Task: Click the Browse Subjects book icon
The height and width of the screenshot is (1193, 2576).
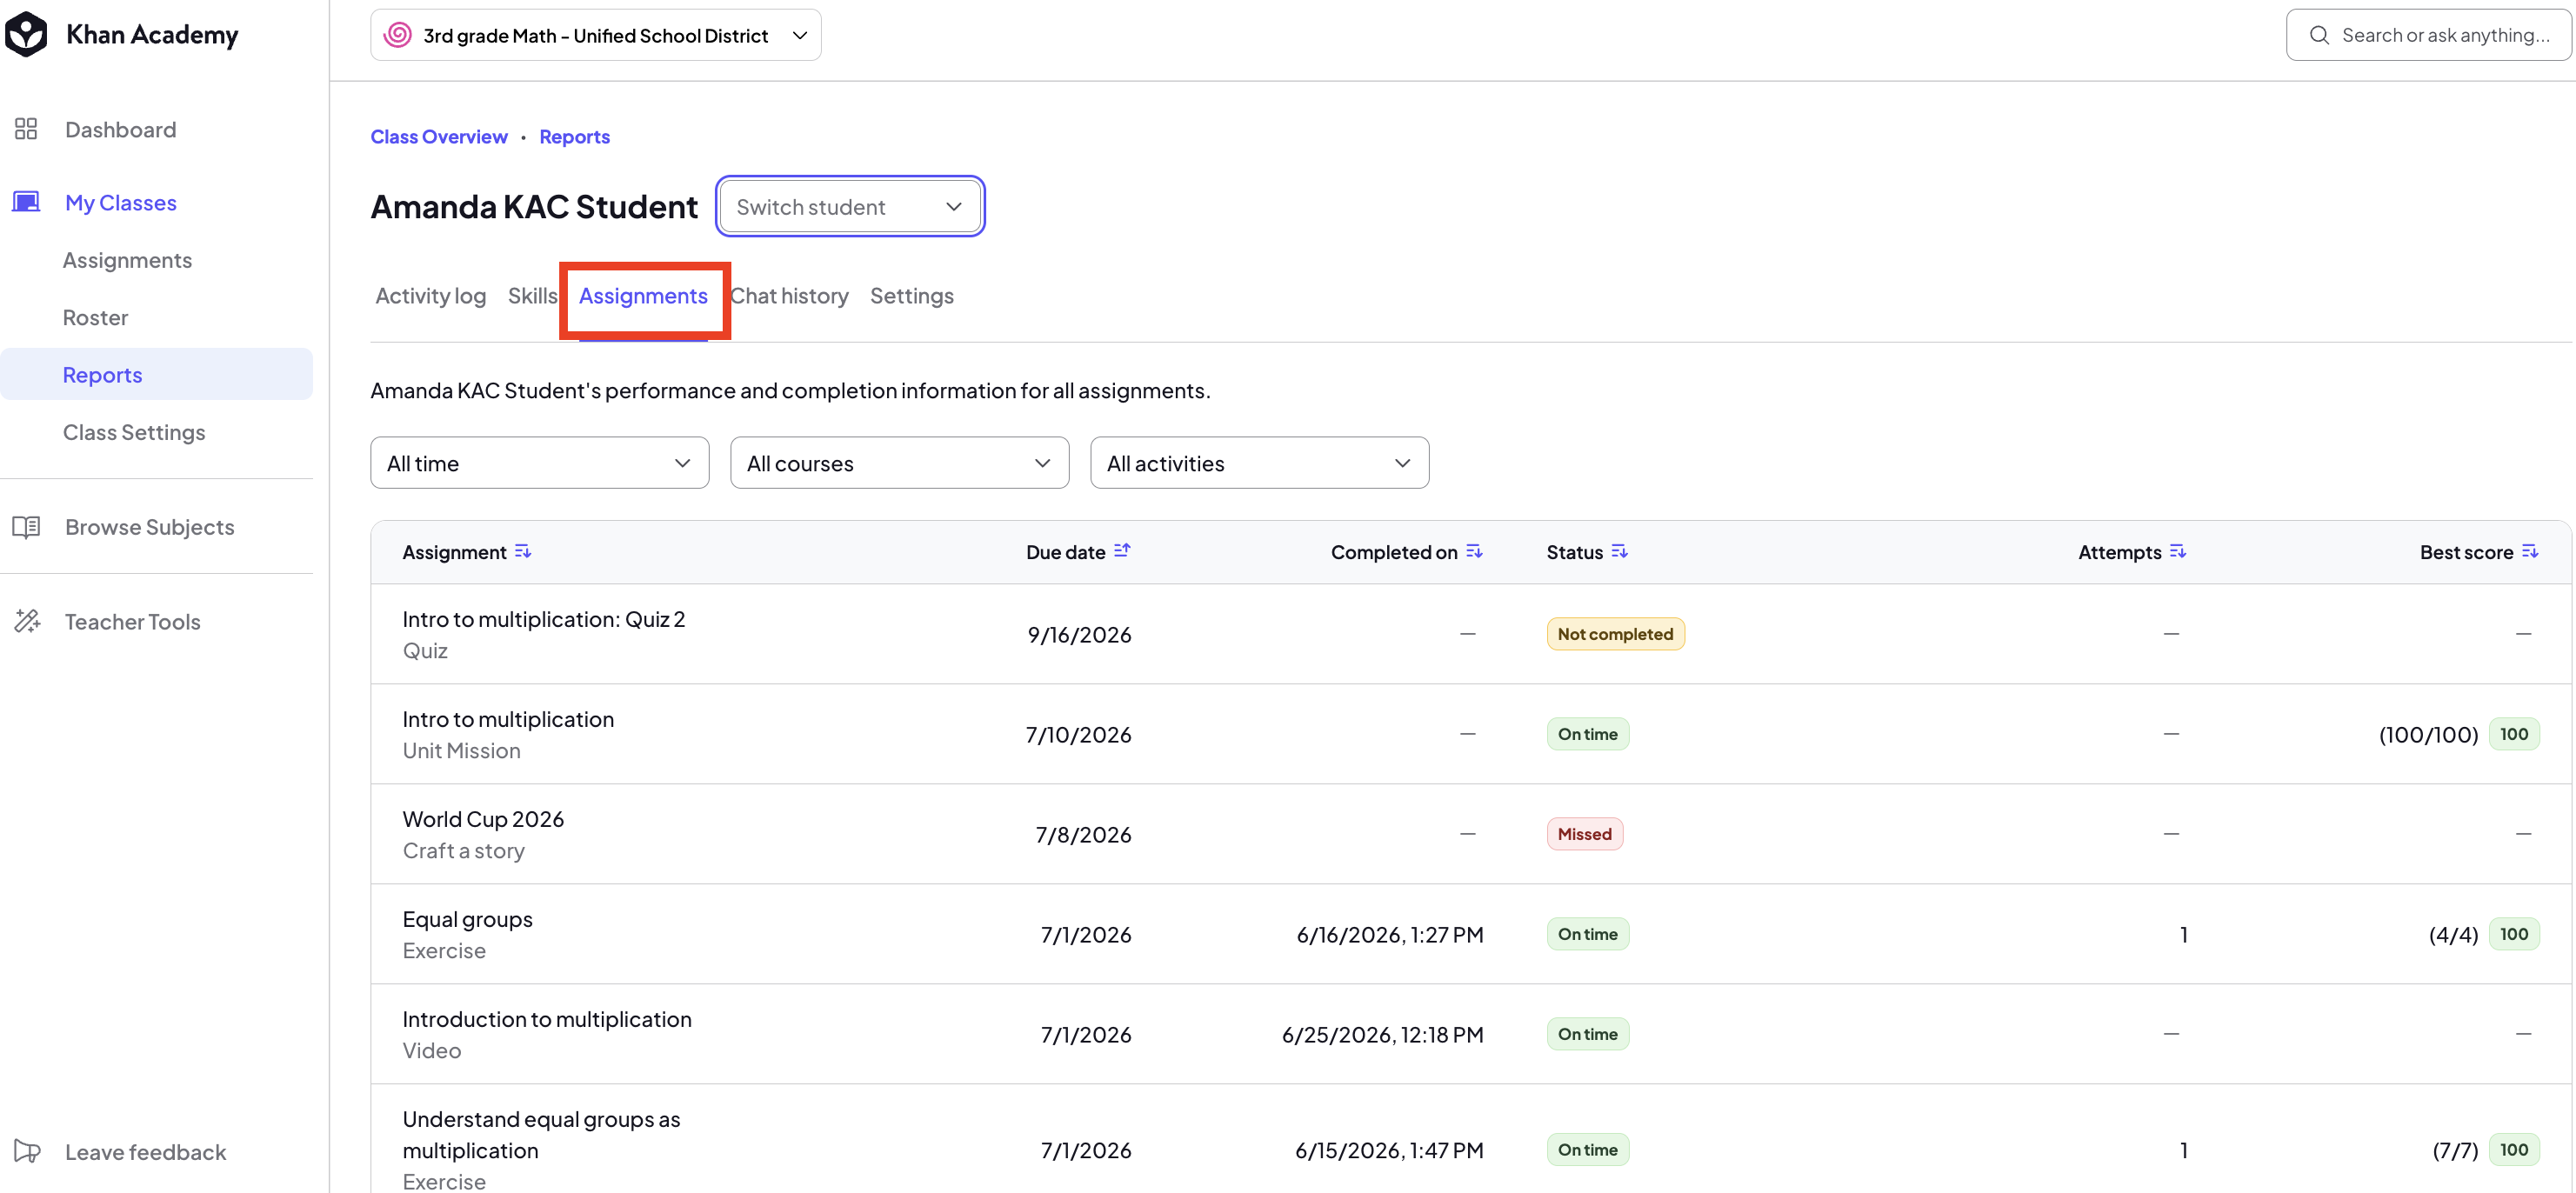Action: pyautogui.click(x=26, y=527)
